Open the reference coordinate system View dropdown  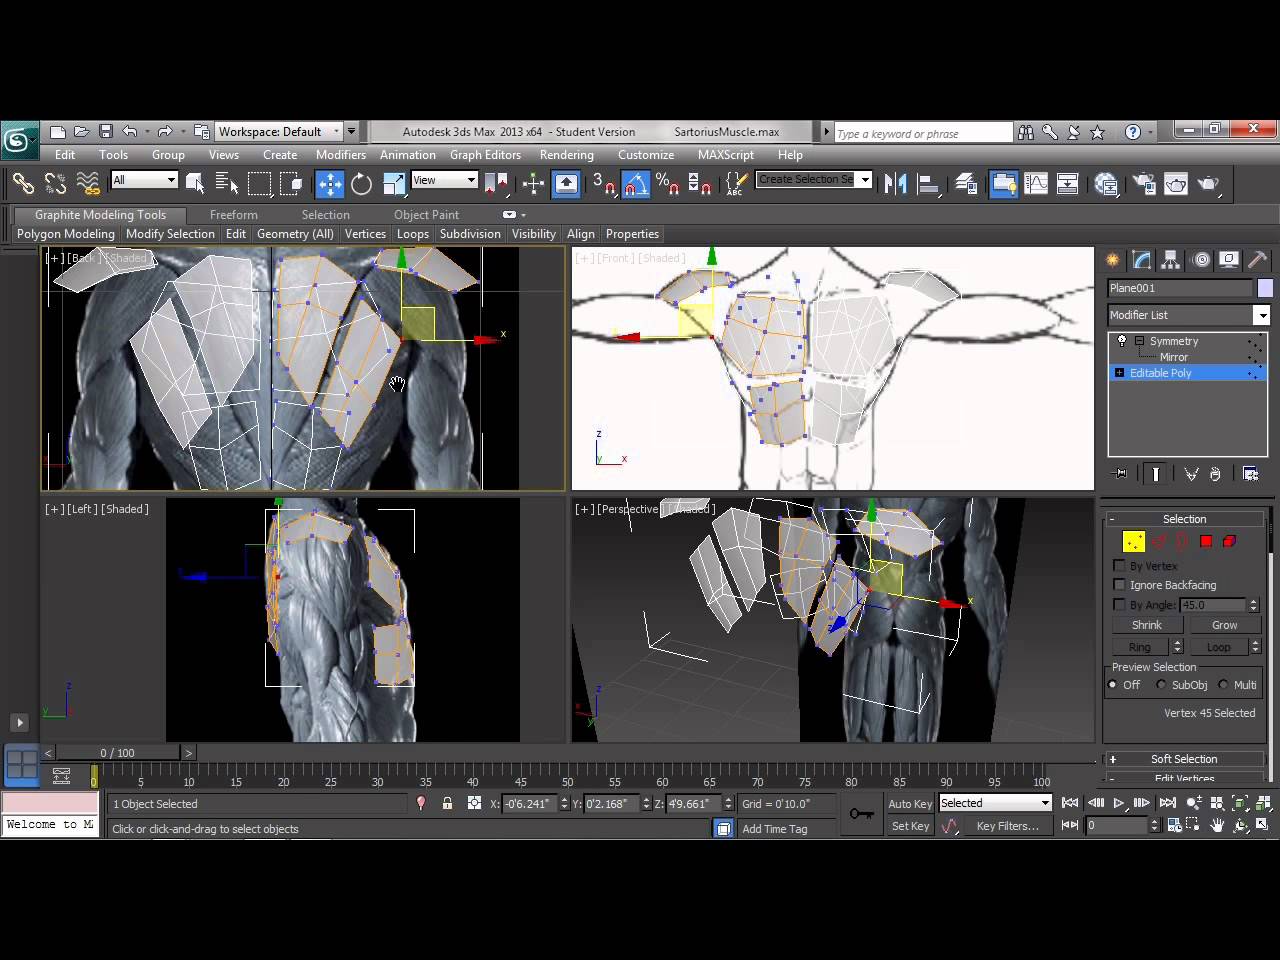[444, 180]
